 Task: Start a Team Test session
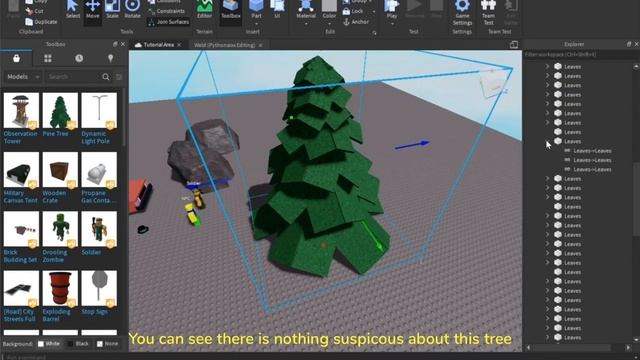click(x=488, y=12)
